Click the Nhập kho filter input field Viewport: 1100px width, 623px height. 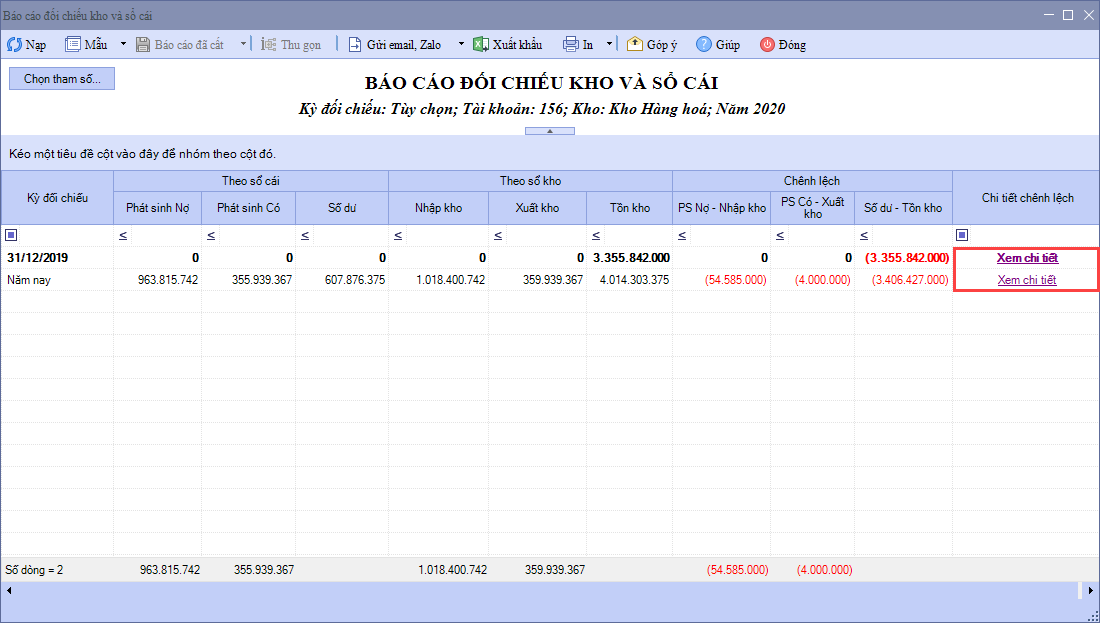(446, 236)
